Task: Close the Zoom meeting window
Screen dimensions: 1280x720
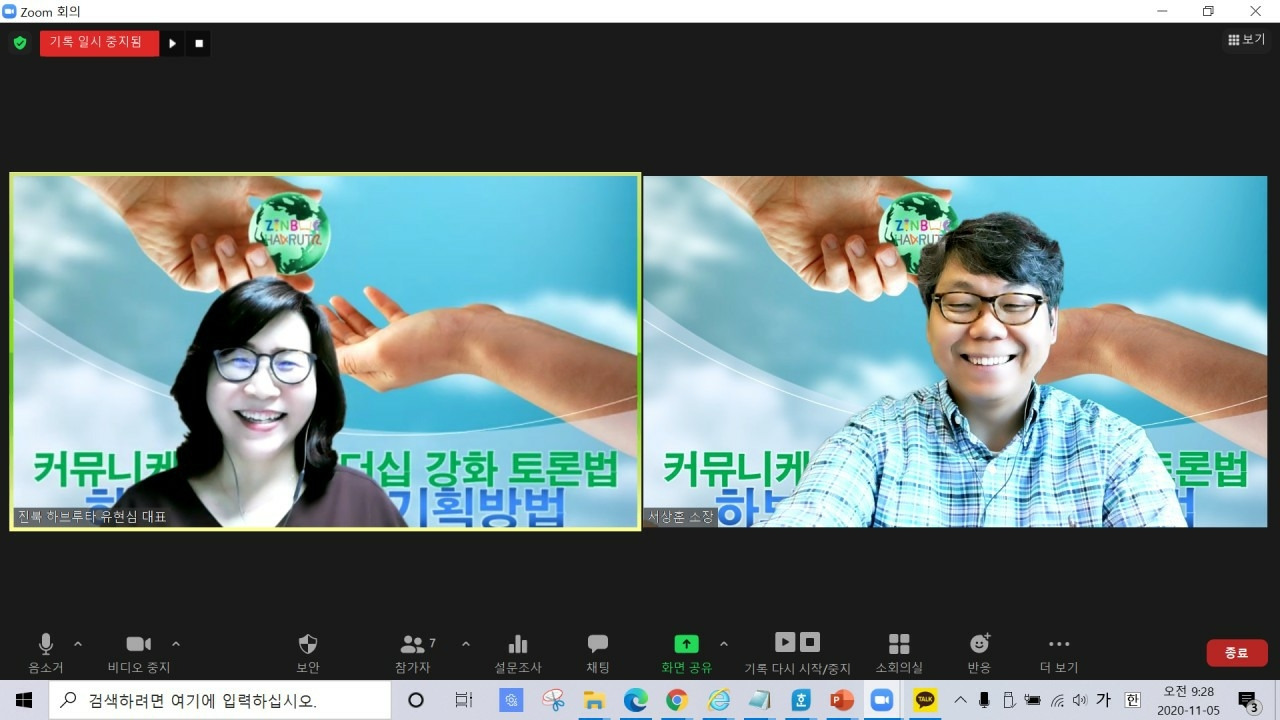Action: 1255,11
